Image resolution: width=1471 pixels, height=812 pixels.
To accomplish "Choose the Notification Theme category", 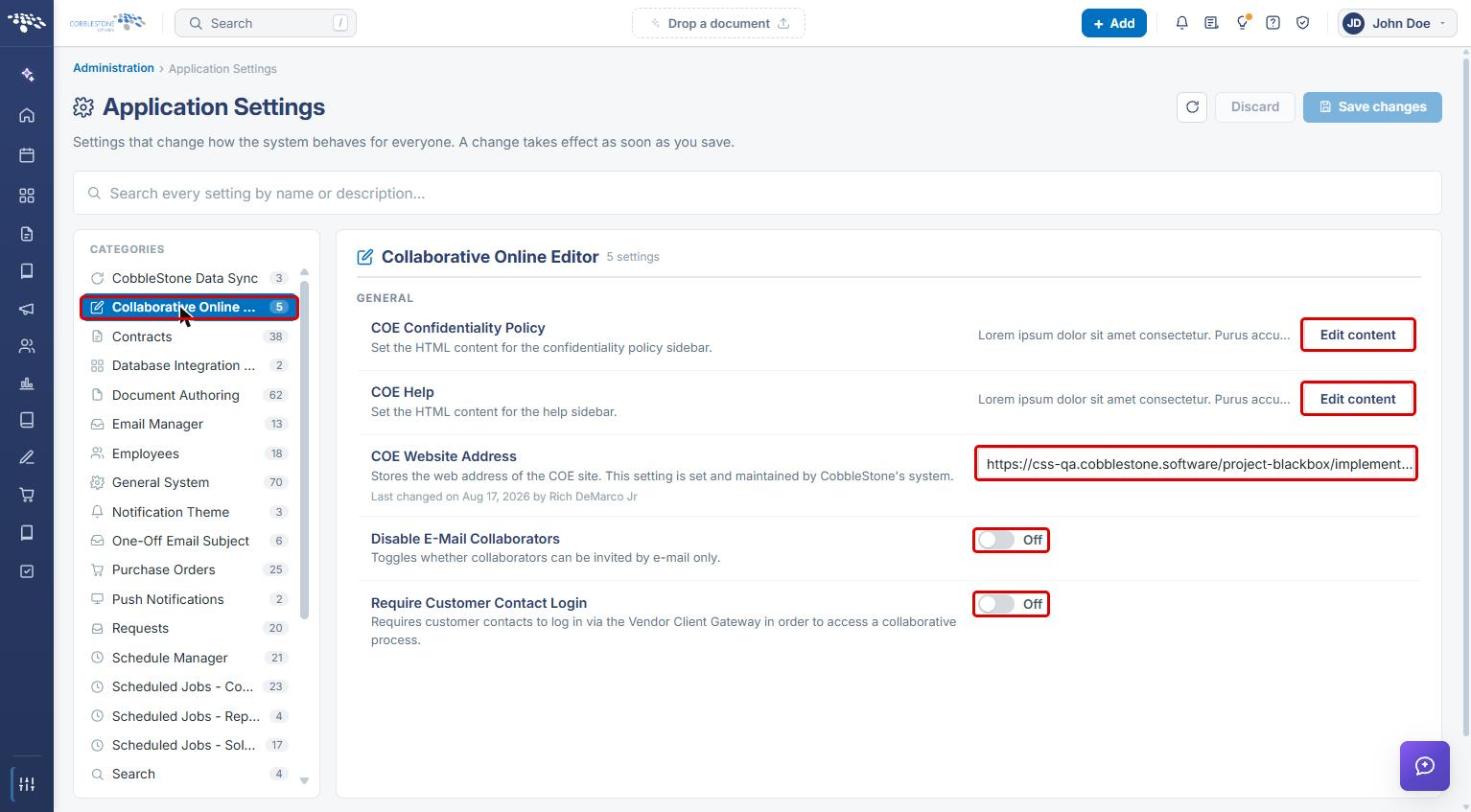I will [x=189, y=512].
